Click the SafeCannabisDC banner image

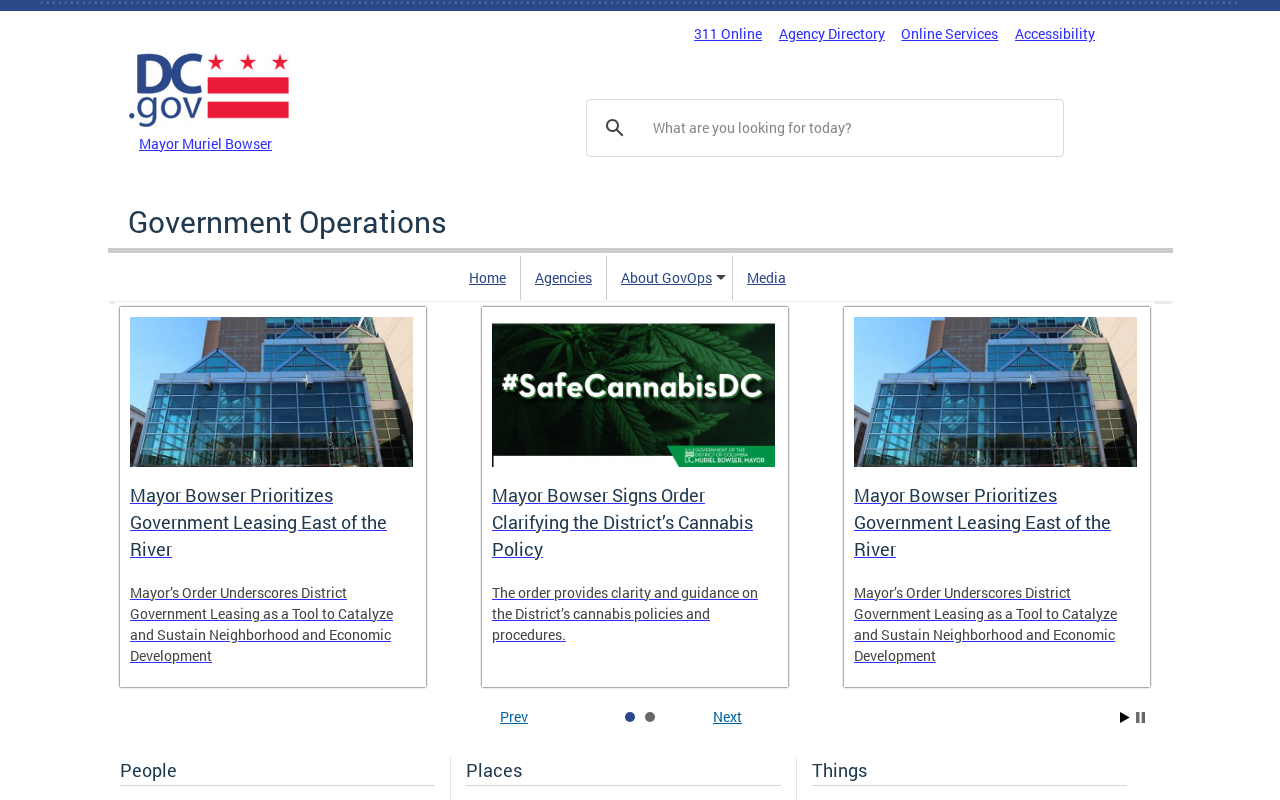pyautogui.click(x=633, y=394)
